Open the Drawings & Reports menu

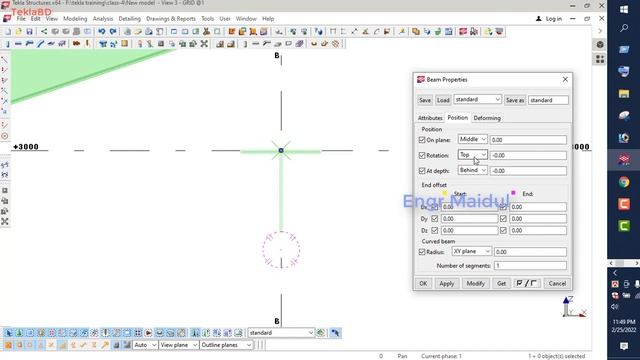point(171,19)
